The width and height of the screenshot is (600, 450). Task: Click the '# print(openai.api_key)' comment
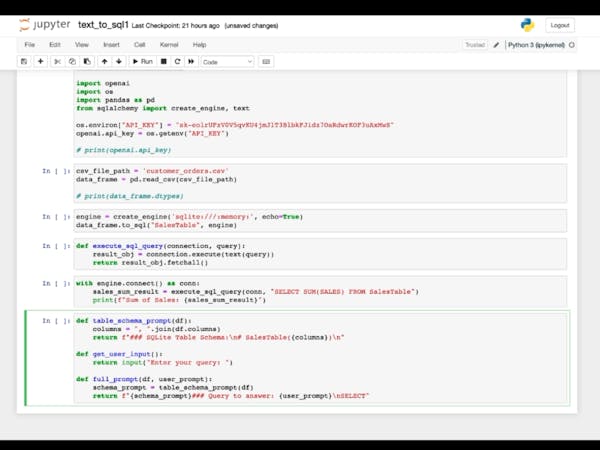123,150
